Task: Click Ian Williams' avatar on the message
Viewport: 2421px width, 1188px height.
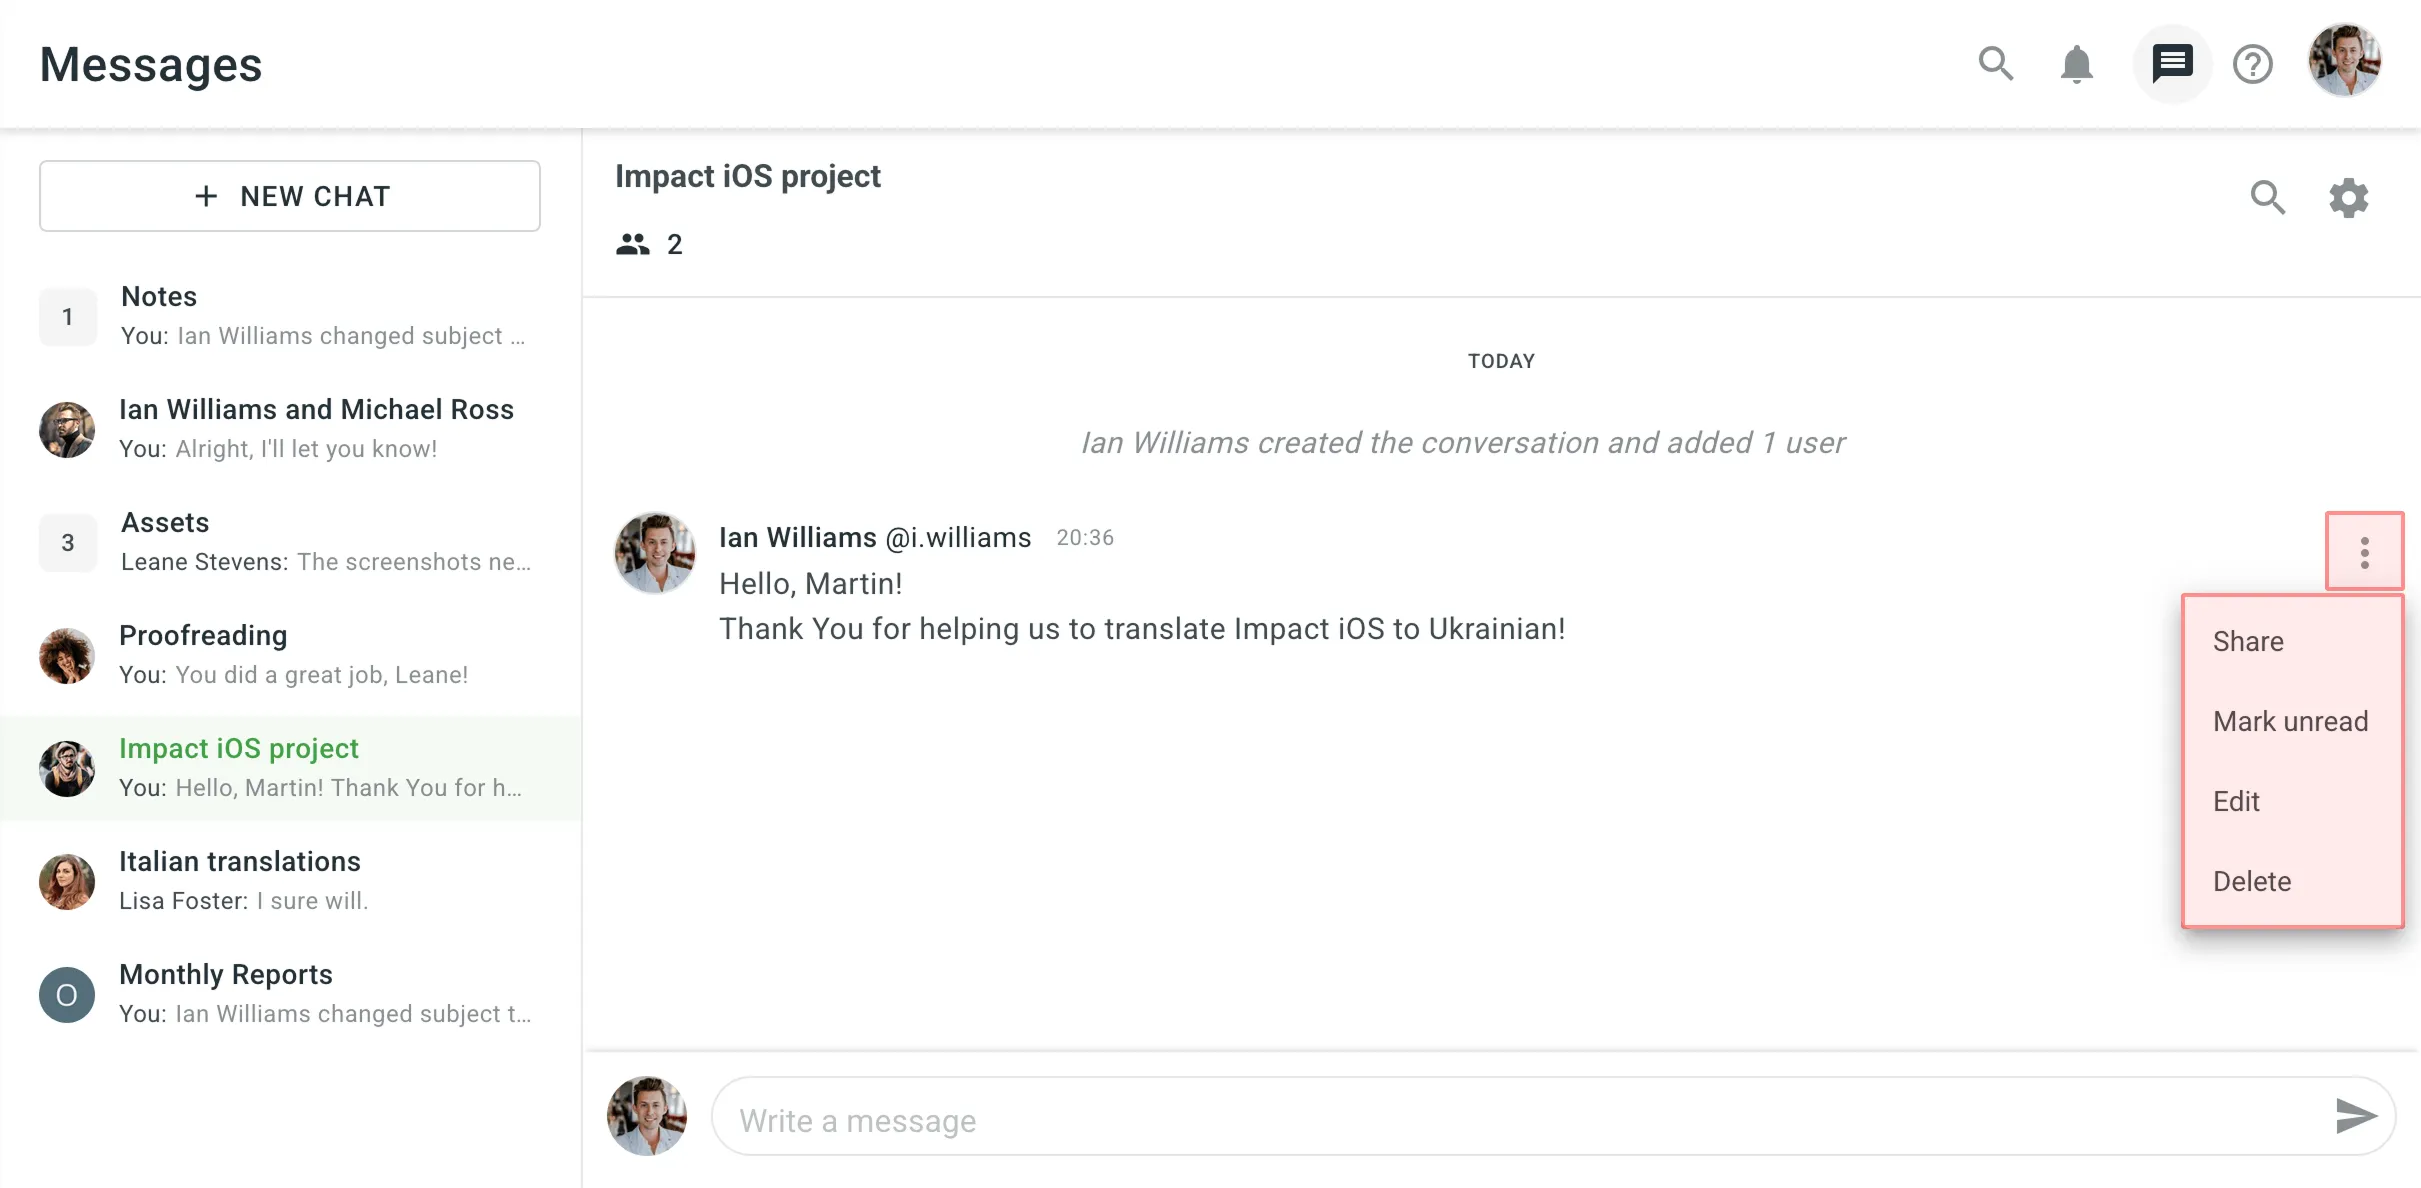Action: coord(655,553)
